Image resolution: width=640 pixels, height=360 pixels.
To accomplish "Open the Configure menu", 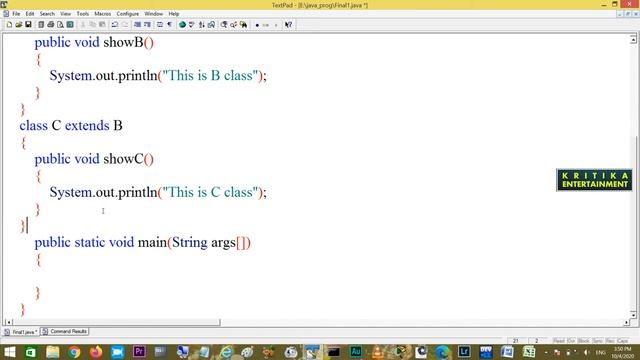I will tap(128, 14).
